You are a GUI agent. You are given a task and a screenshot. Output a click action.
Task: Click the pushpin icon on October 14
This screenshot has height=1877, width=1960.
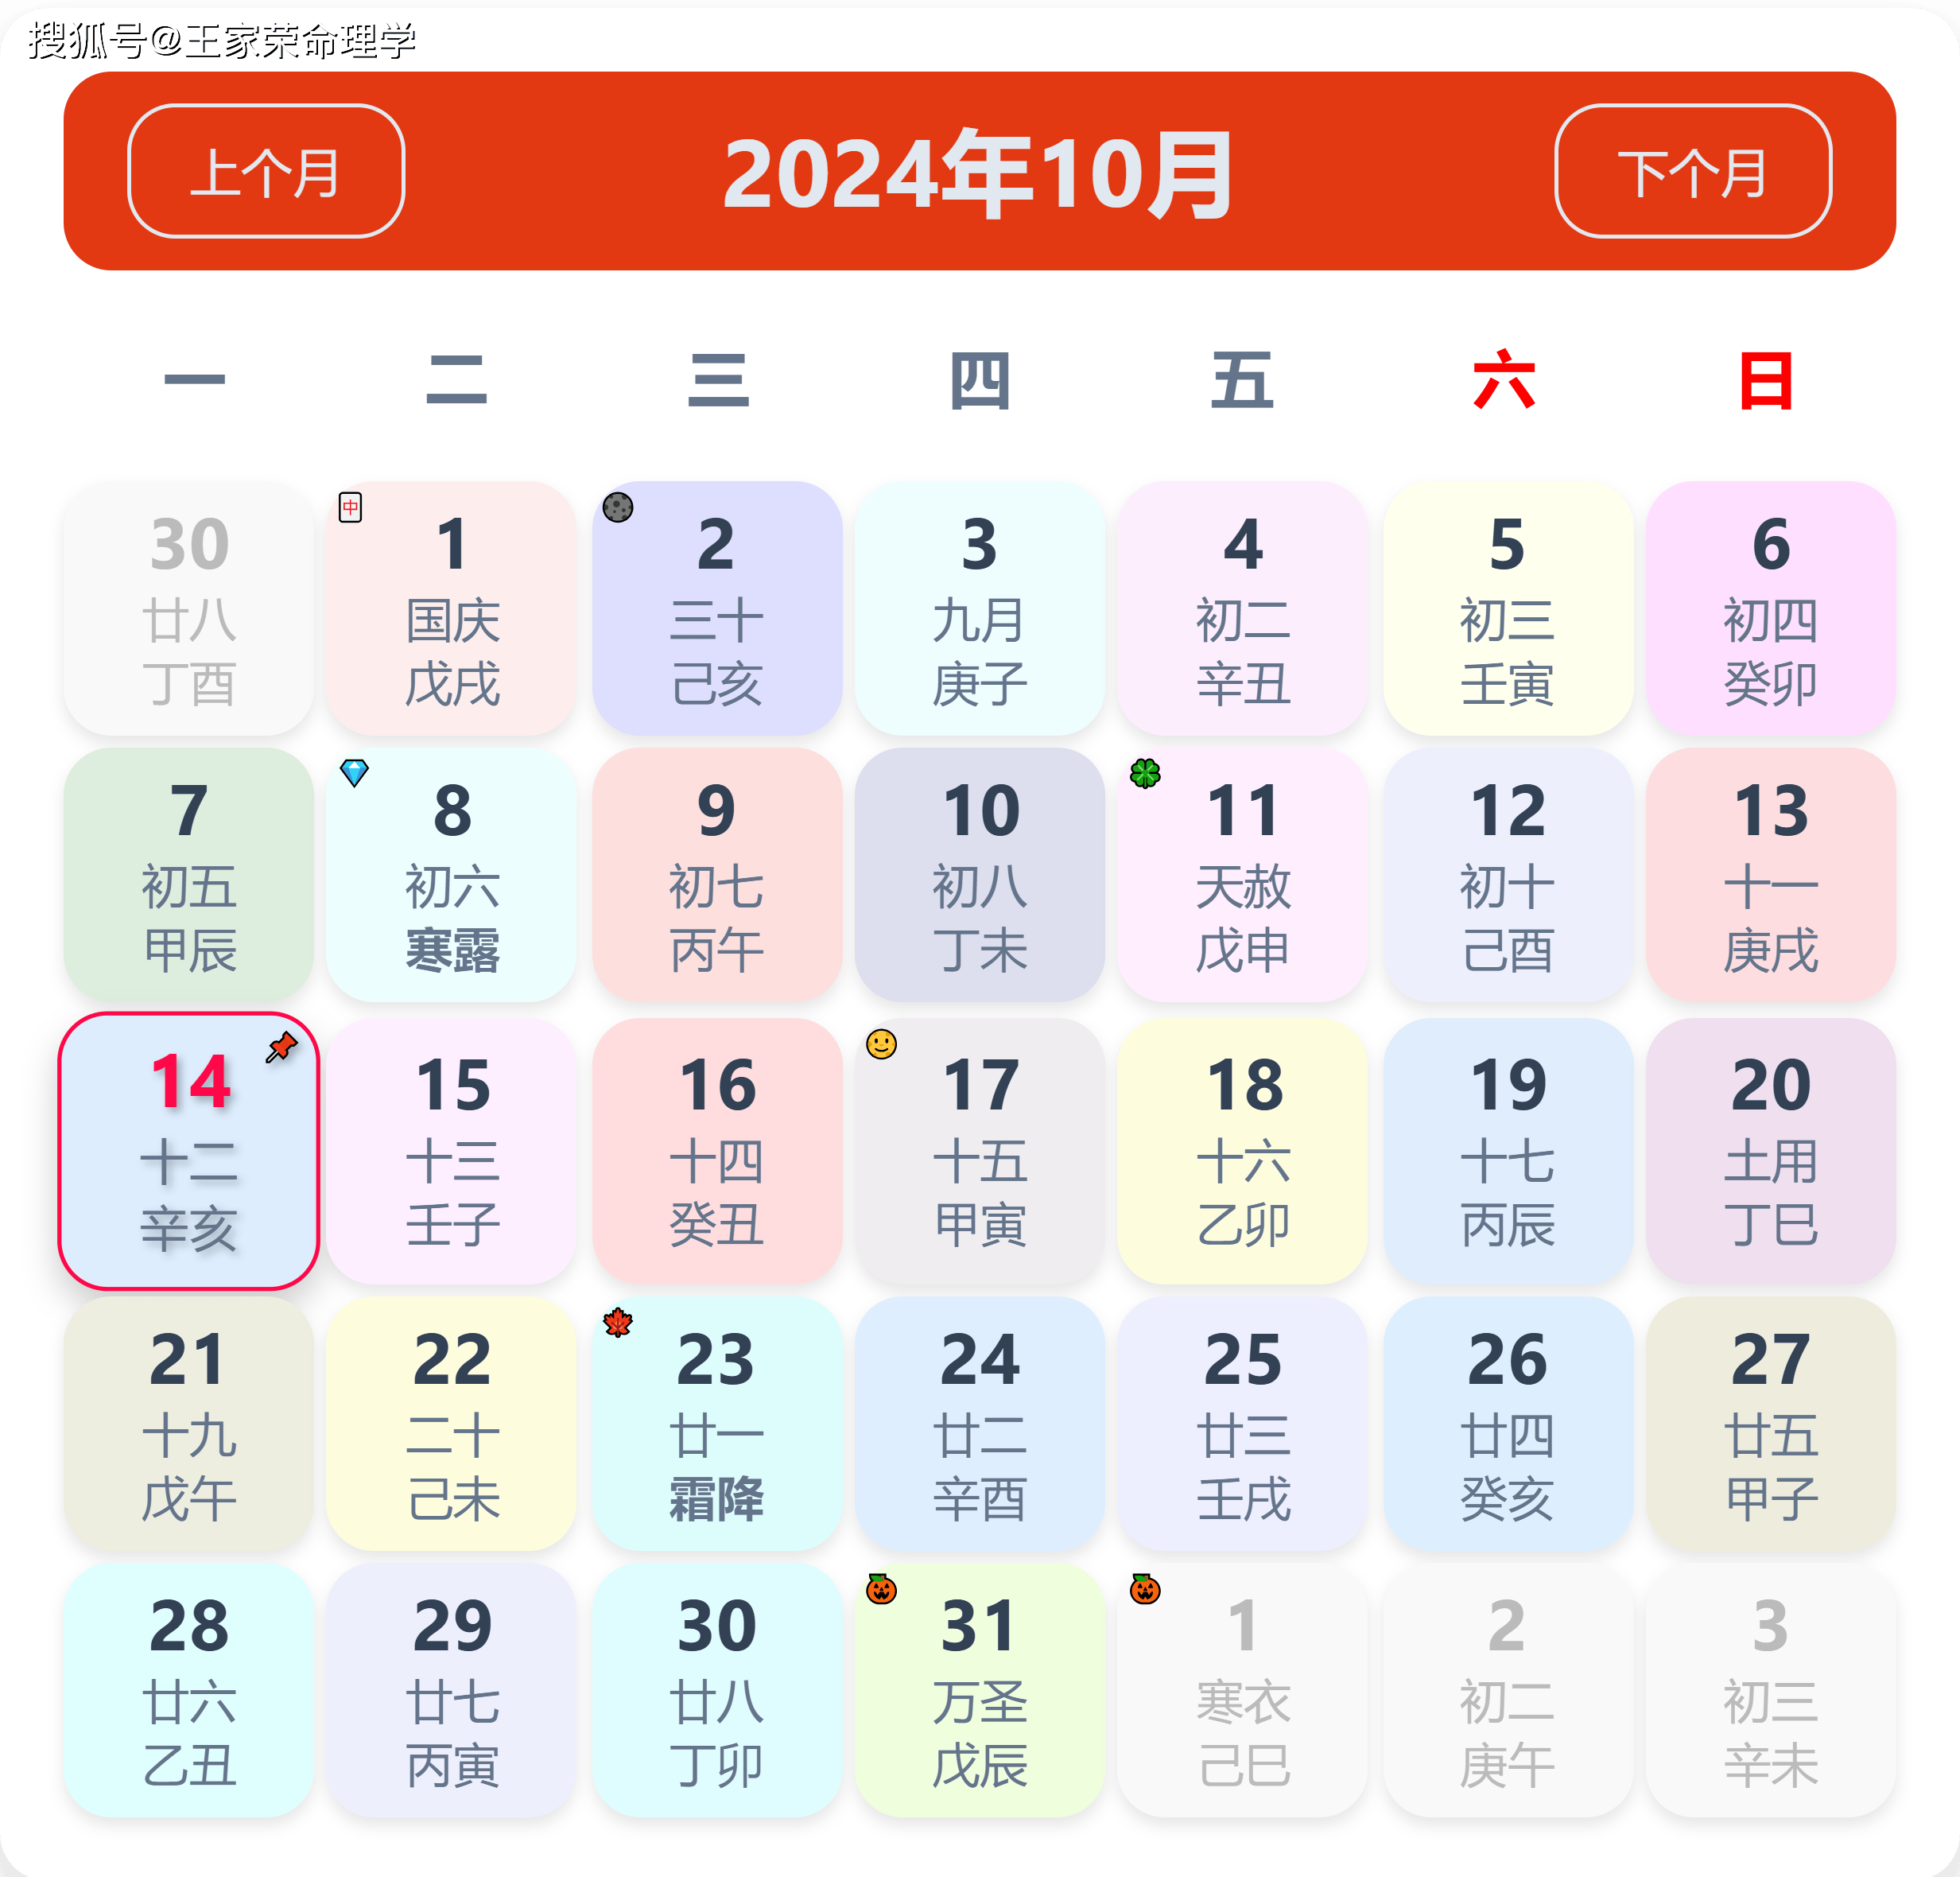pos(282,1047)
